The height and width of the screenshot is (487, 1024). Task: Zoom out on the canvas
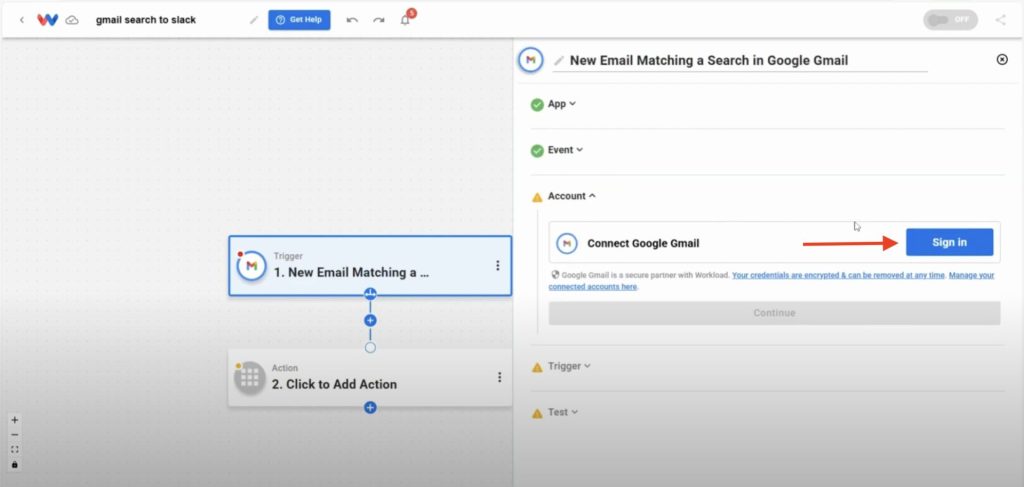pyautogui.click(x=15, y=435)
